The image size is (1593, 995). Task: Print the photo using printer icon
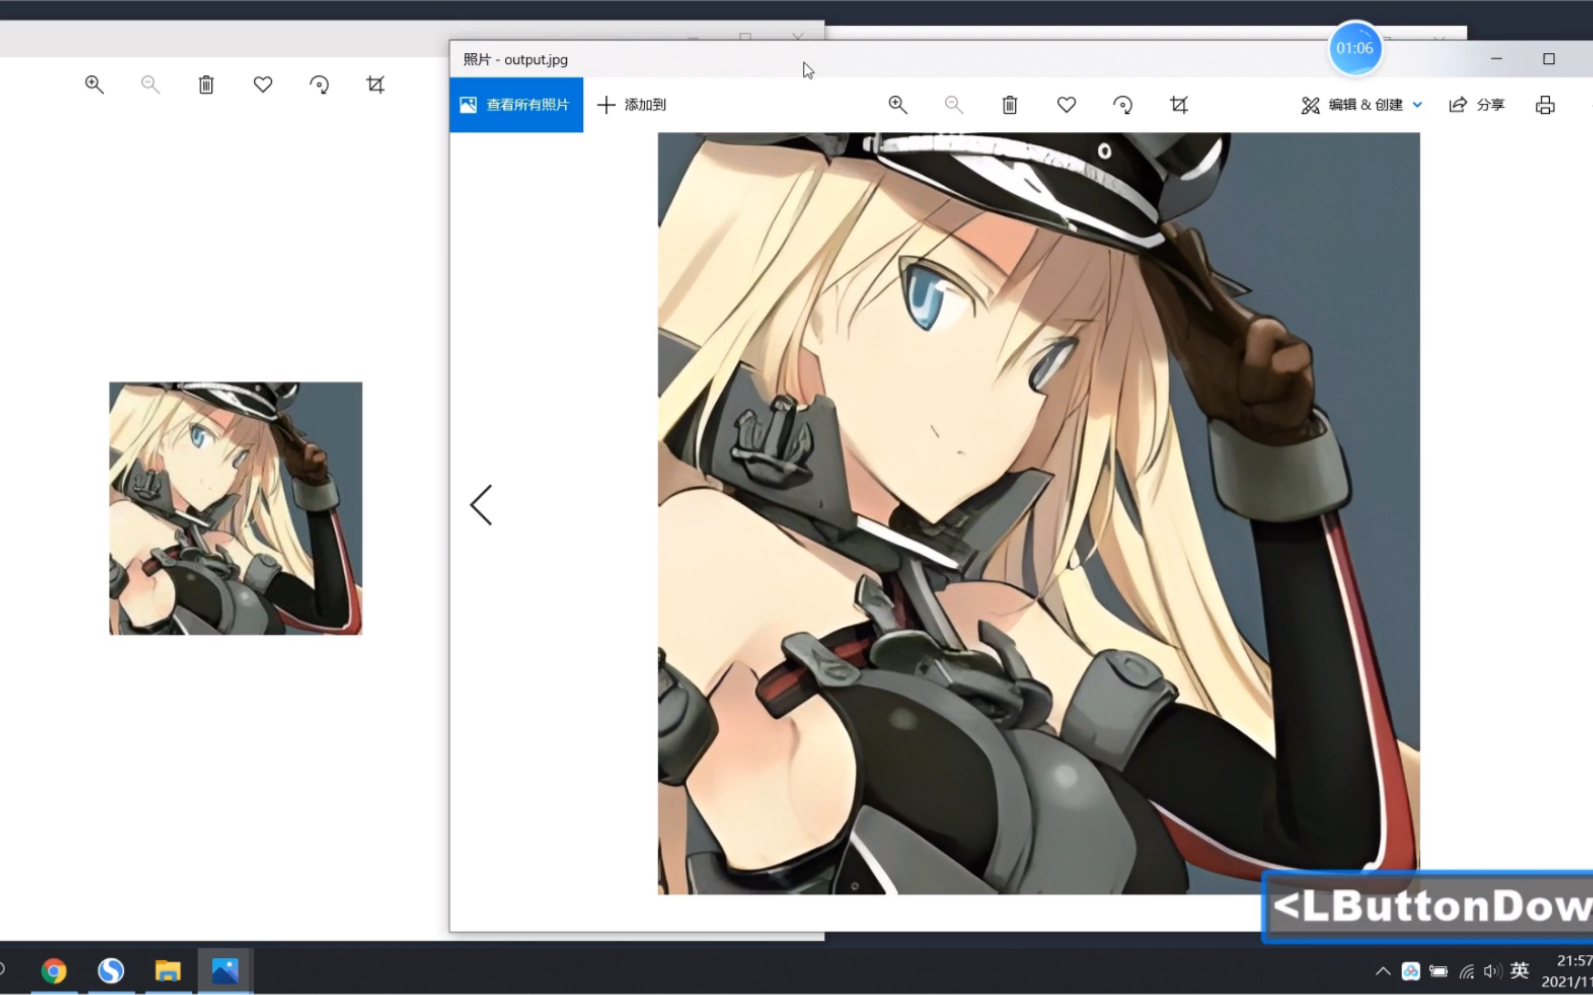[1545, 105]
